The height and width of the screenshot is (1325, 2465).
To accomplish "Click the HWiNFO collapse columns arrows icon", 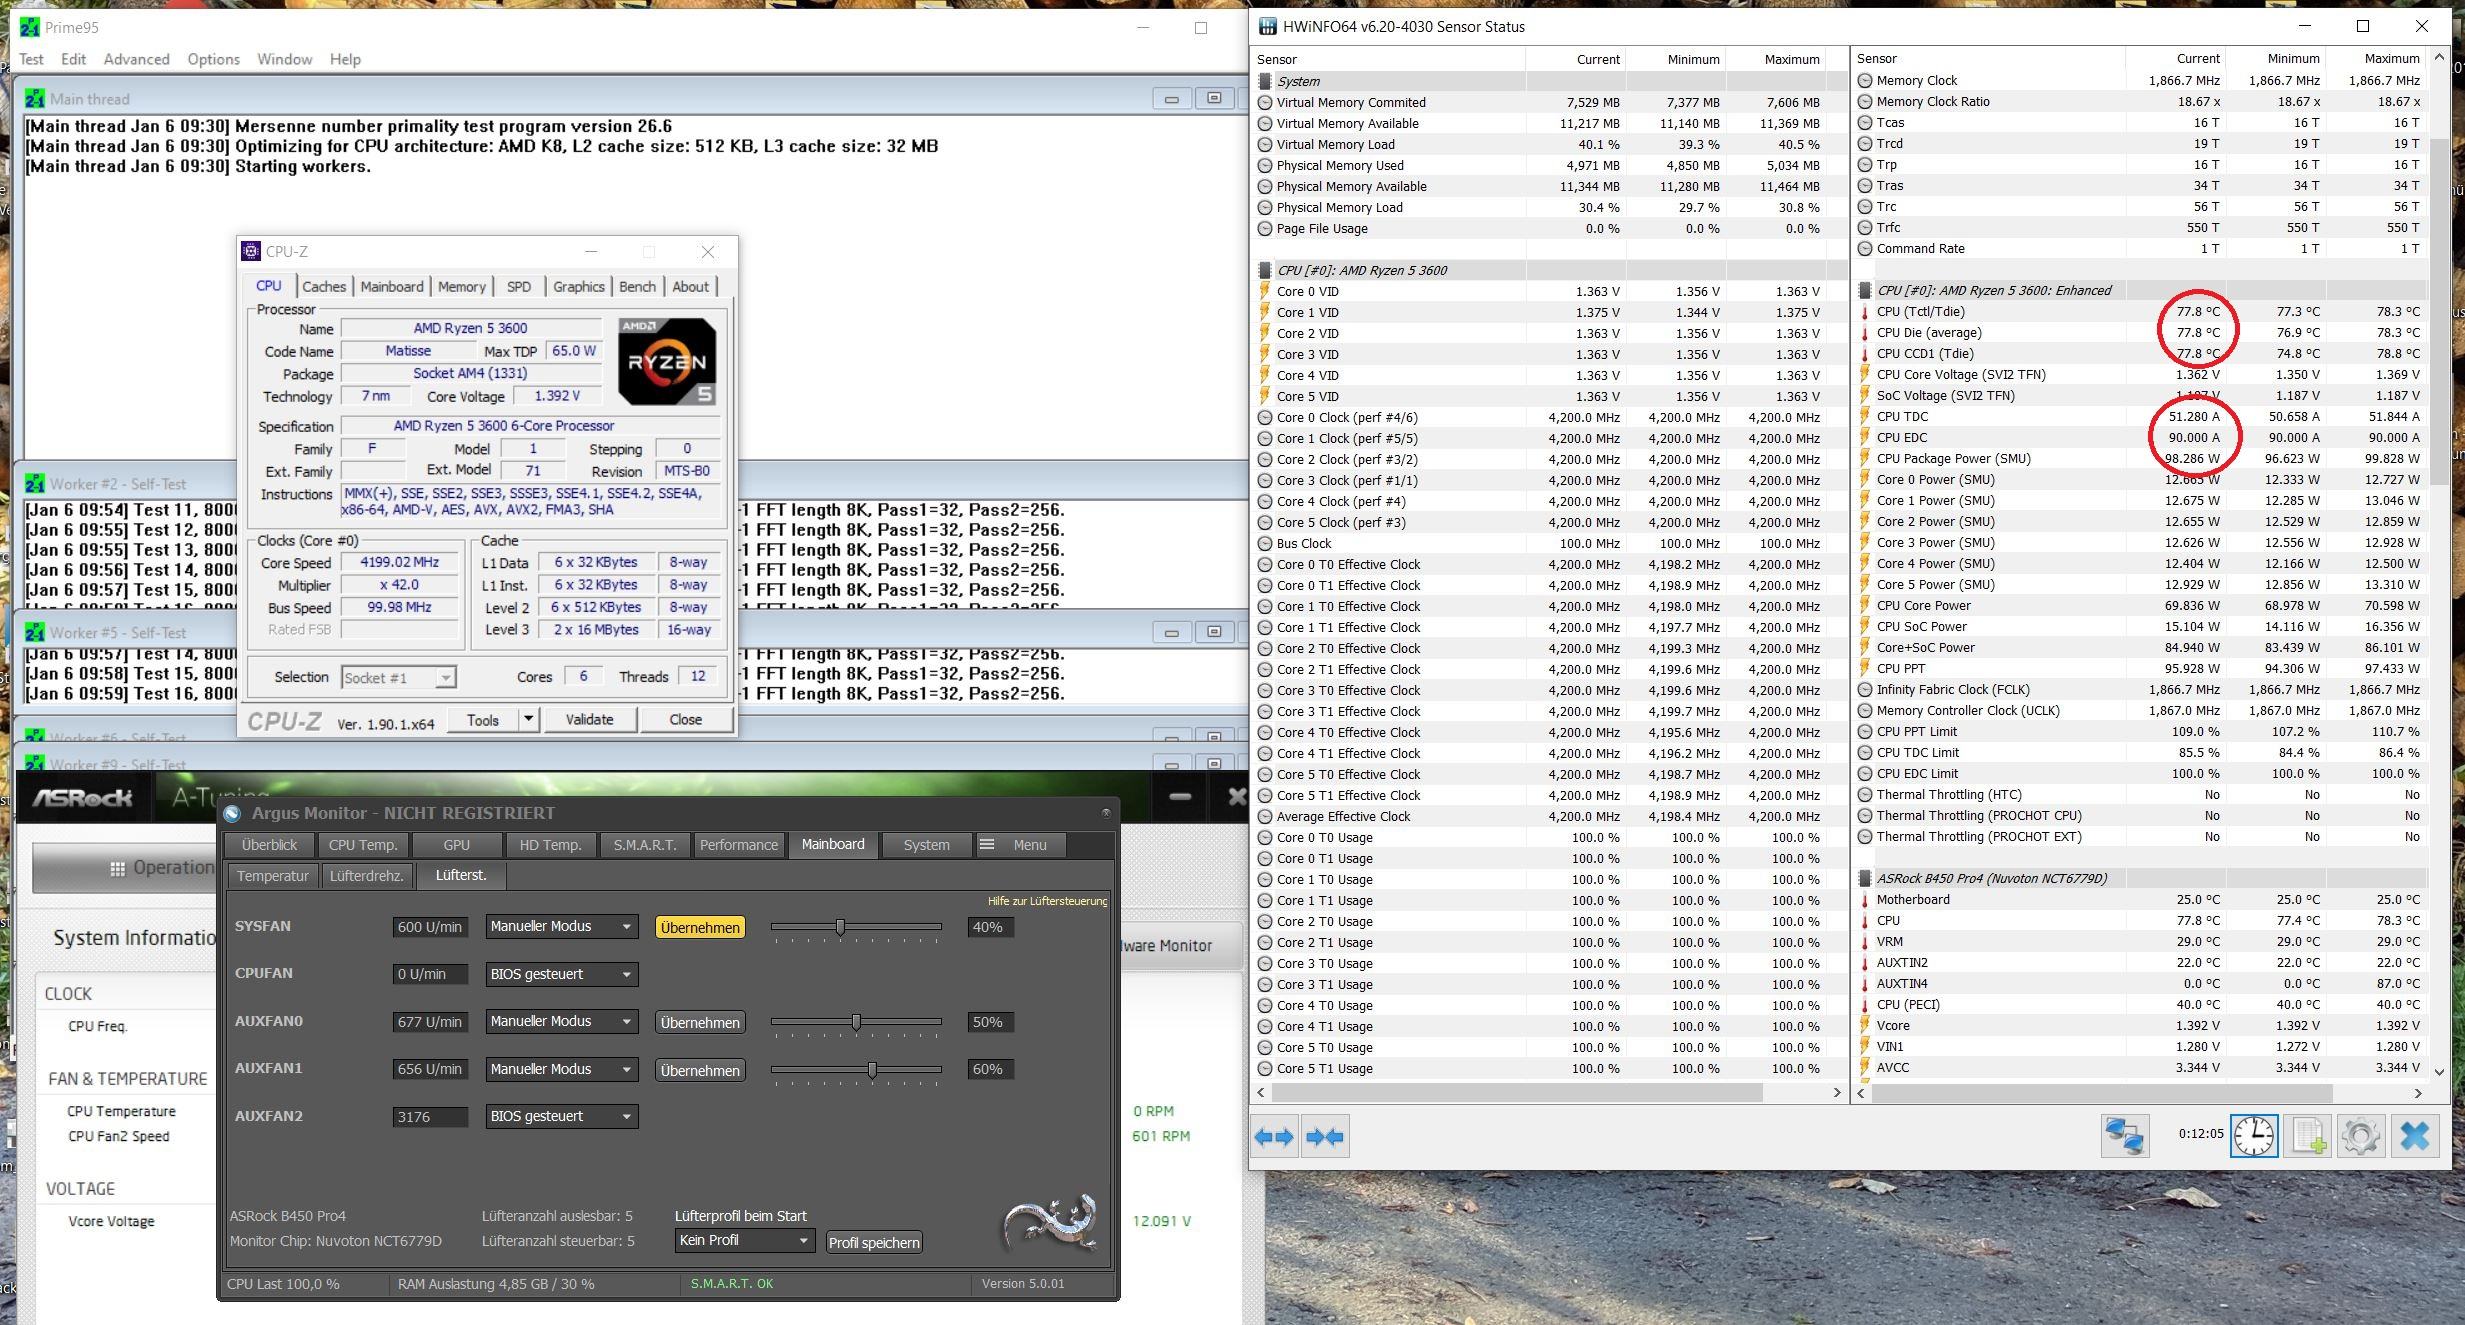I will point(1325,1137).
